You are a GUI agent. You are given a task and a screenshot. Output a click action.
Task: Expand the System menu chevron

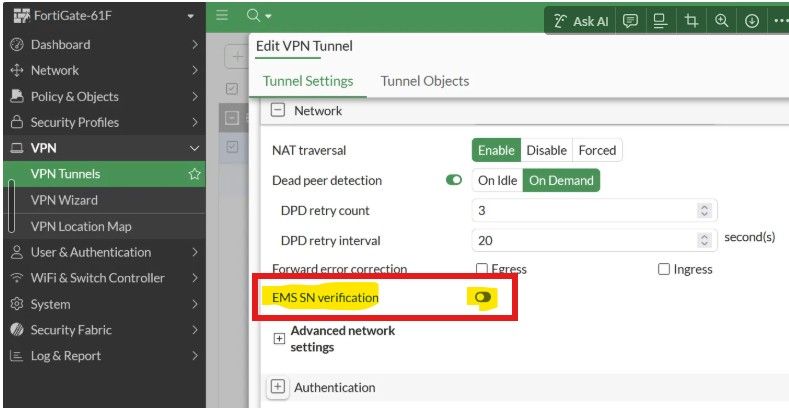(195, 304)
